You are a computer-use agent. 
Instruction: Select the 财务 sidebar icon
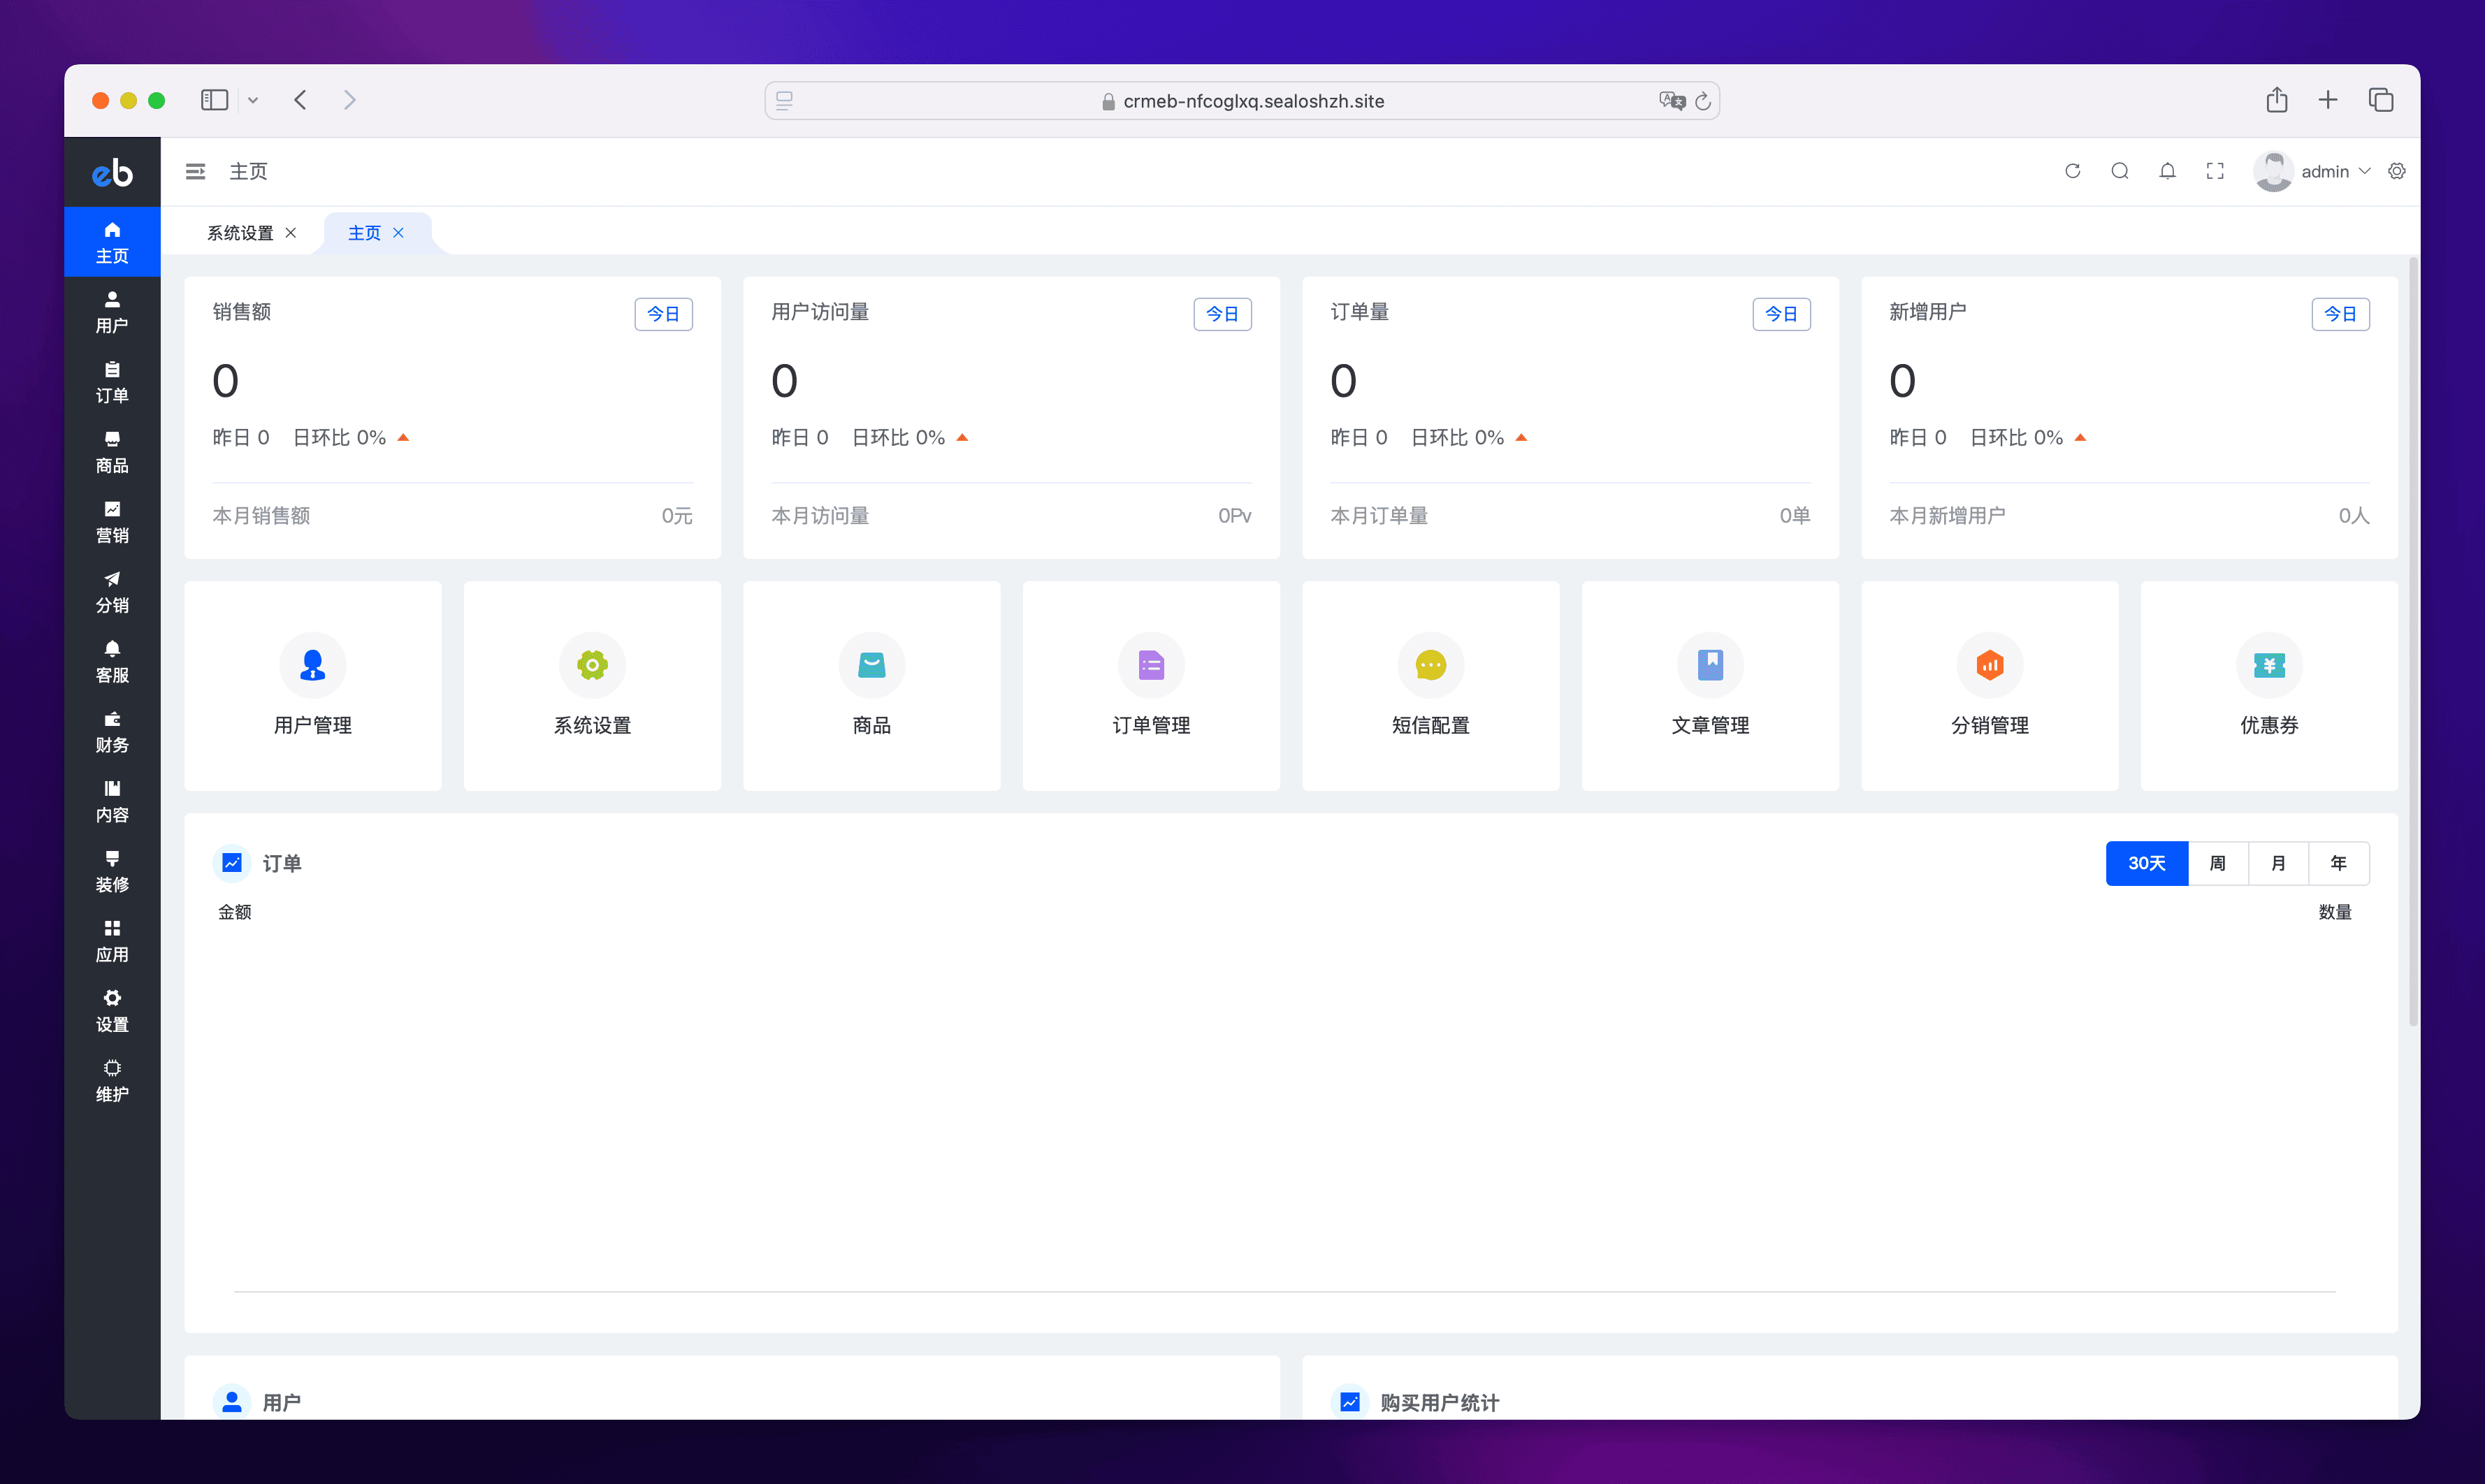click(x=111, y=731)
